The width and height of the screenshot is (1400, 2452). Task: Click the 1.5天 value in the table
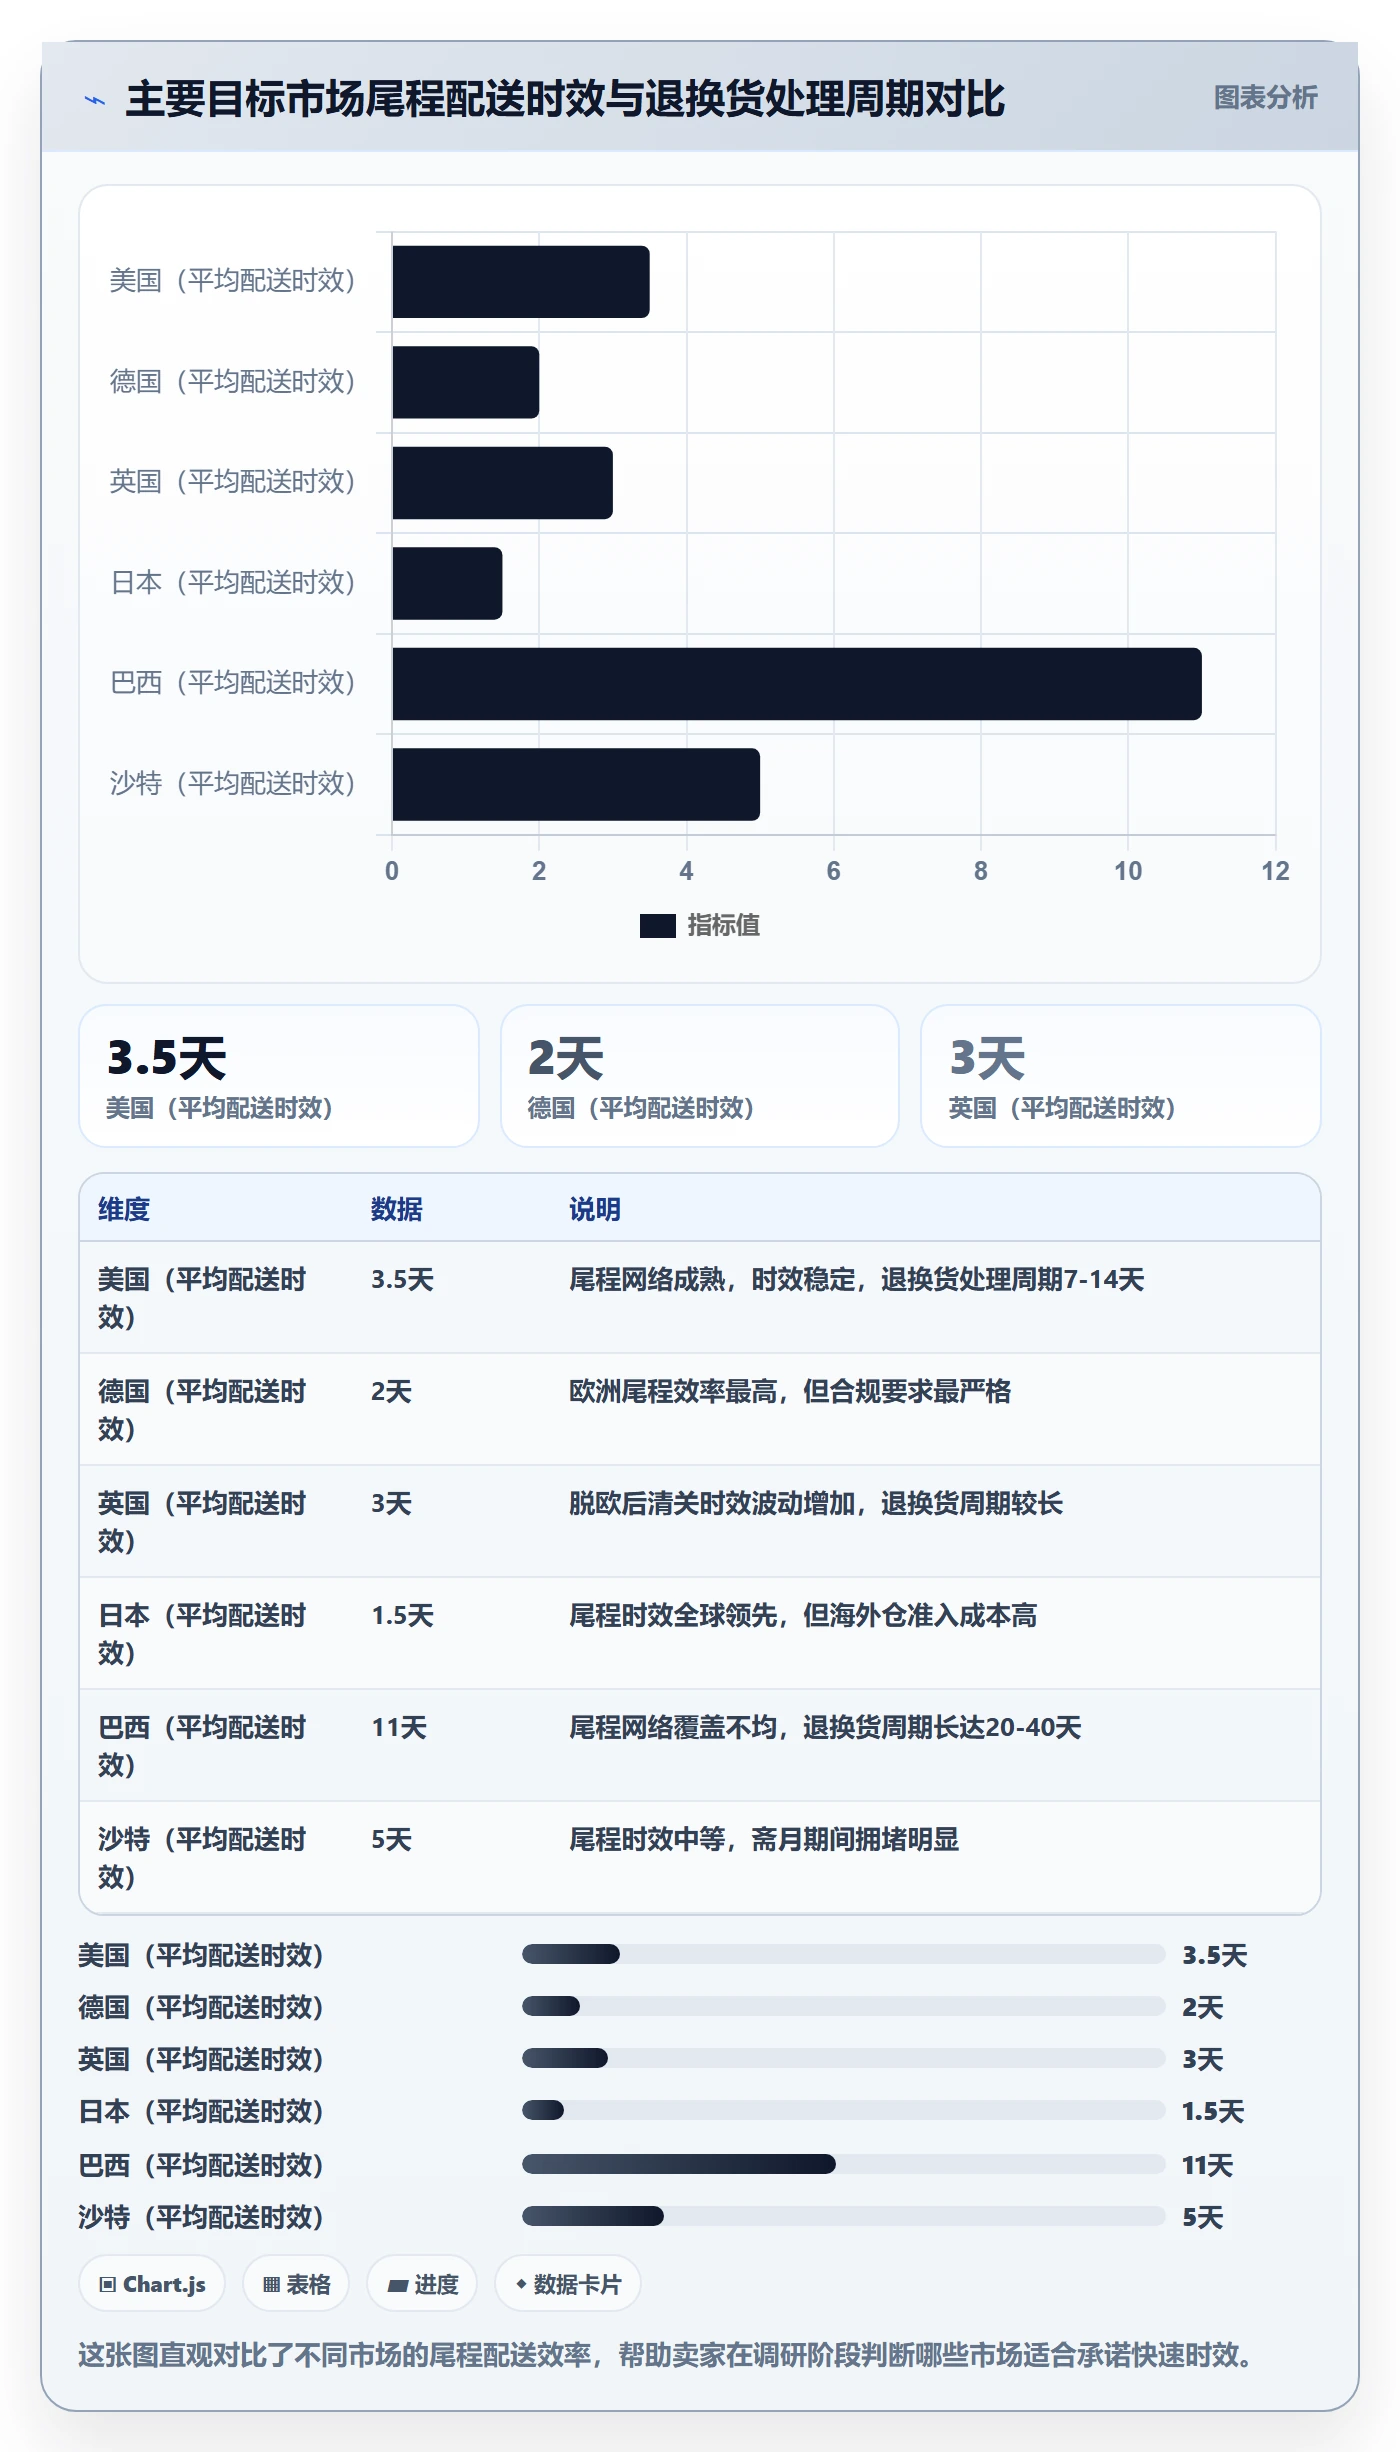tap(402, 1615)
